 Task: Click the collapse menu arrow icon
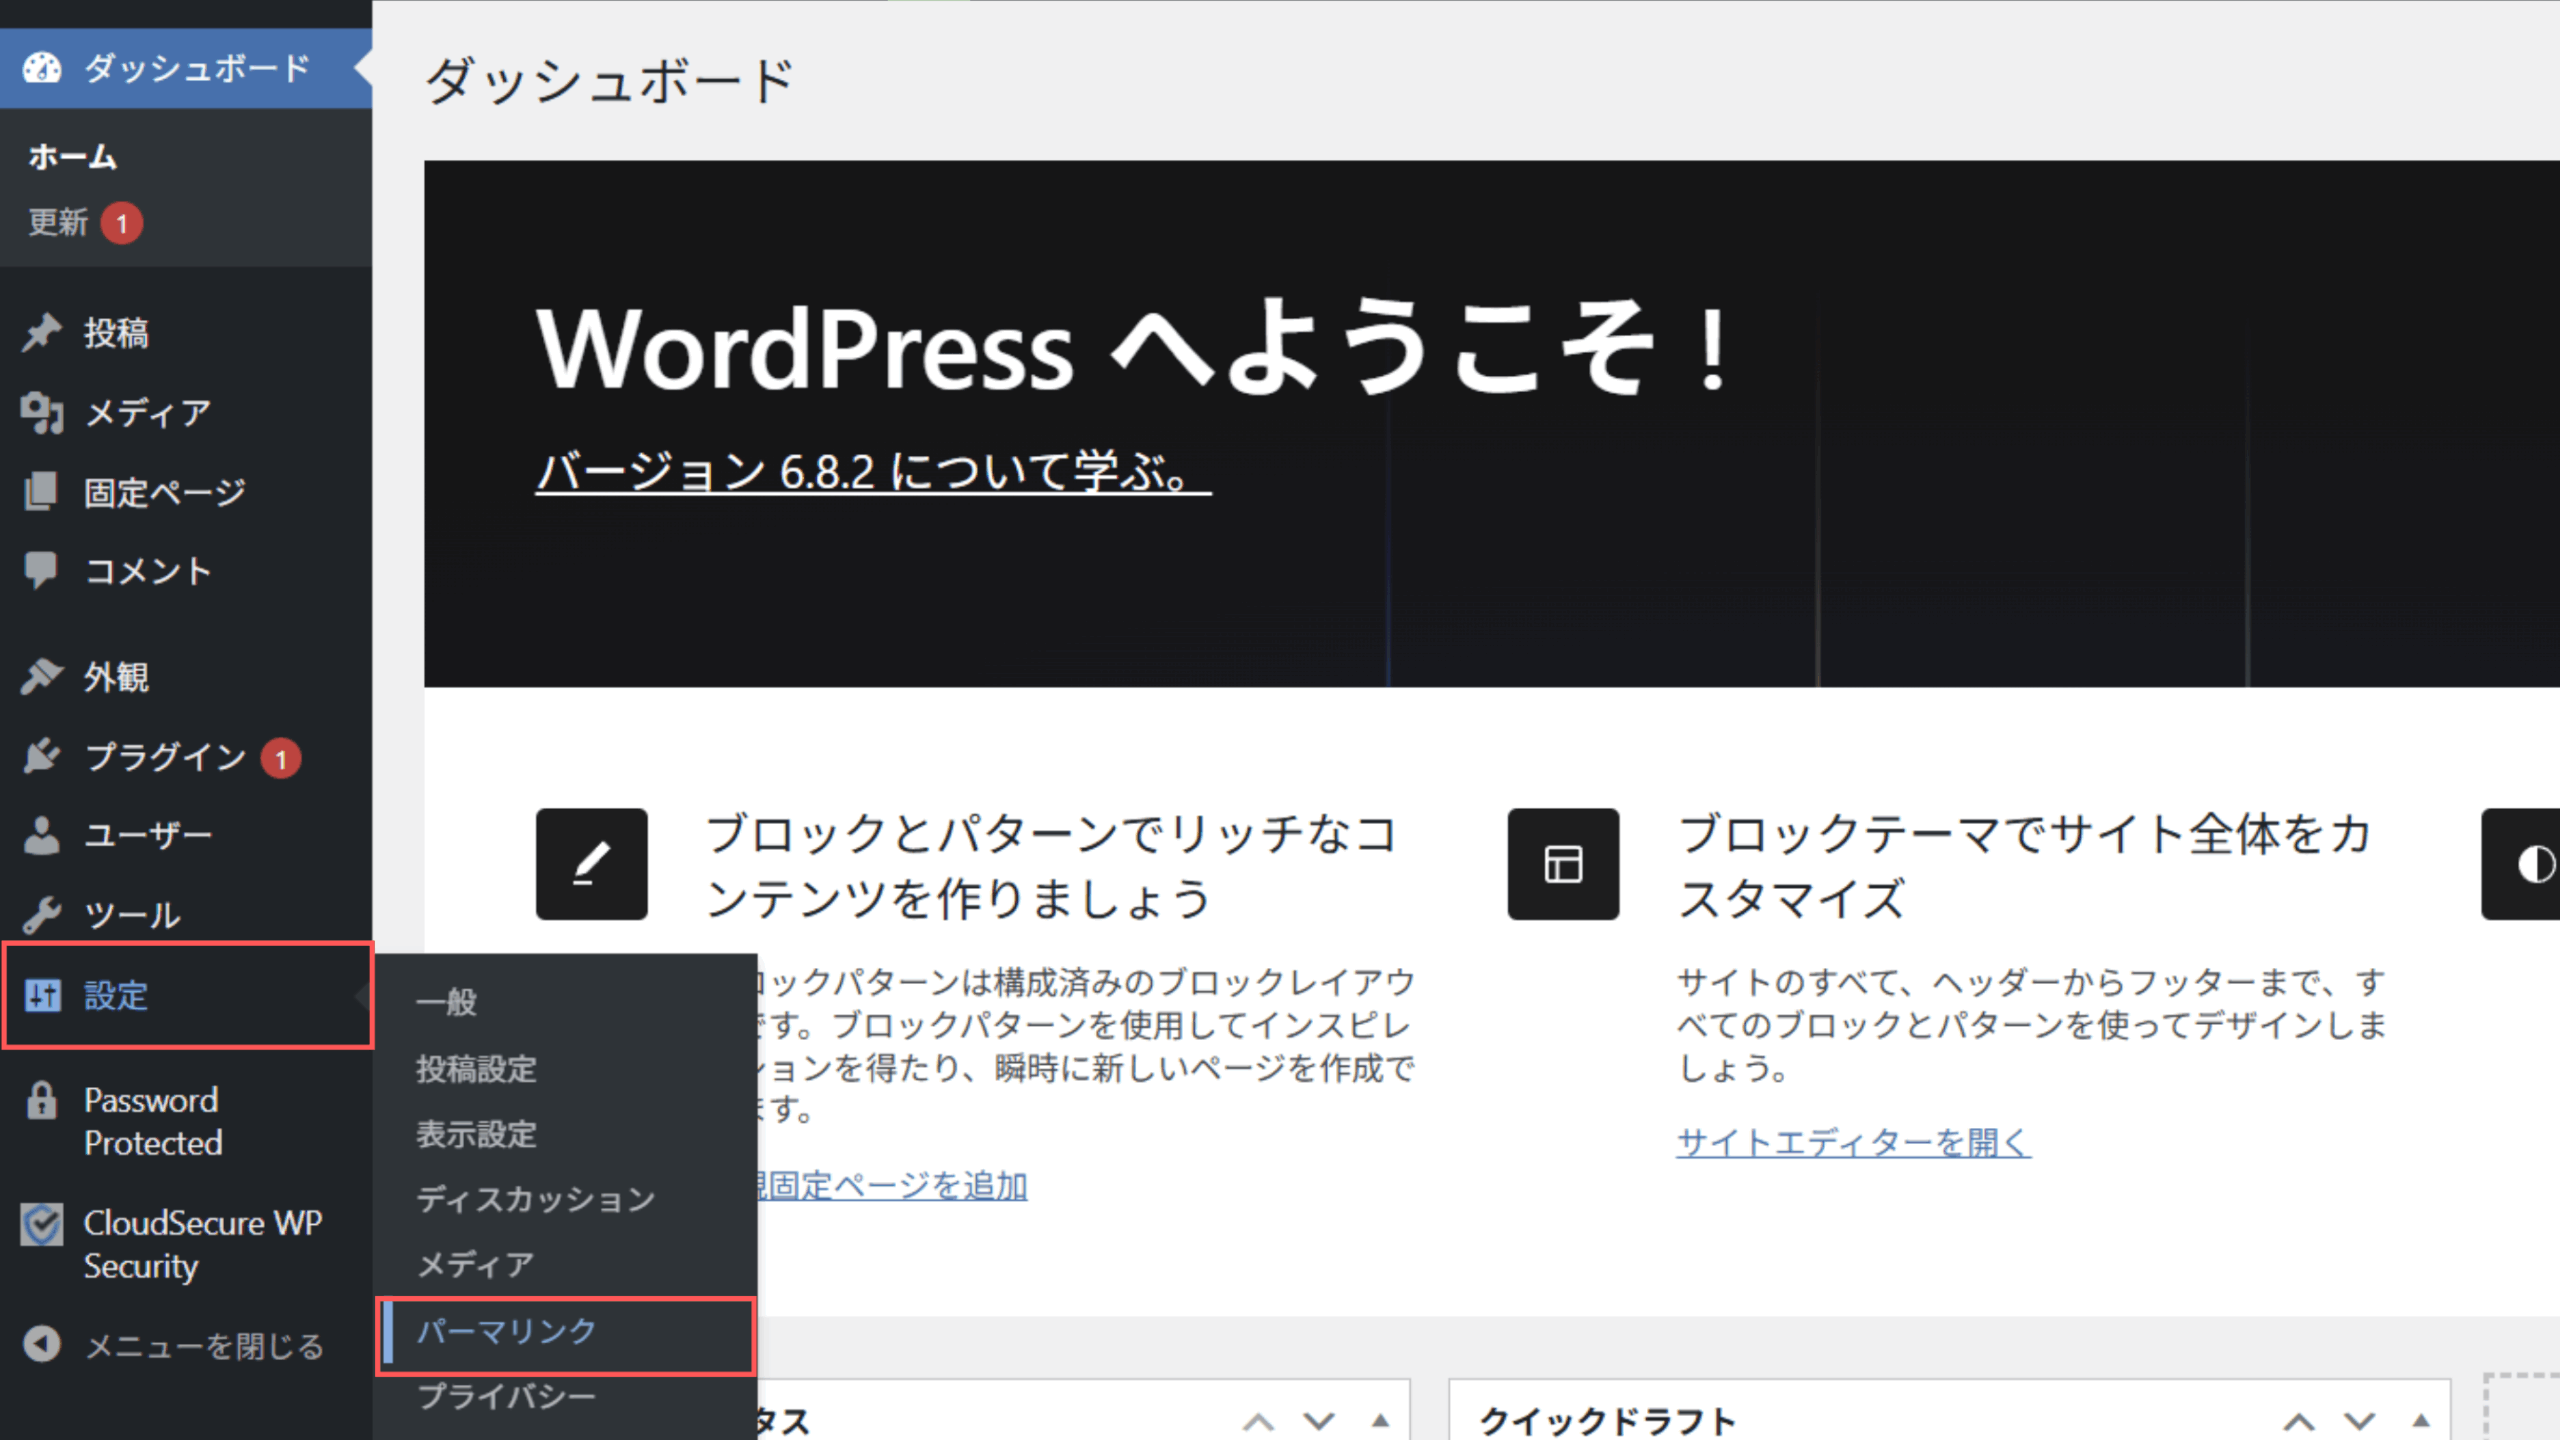pyautogui.click(x=42, y=1345)
